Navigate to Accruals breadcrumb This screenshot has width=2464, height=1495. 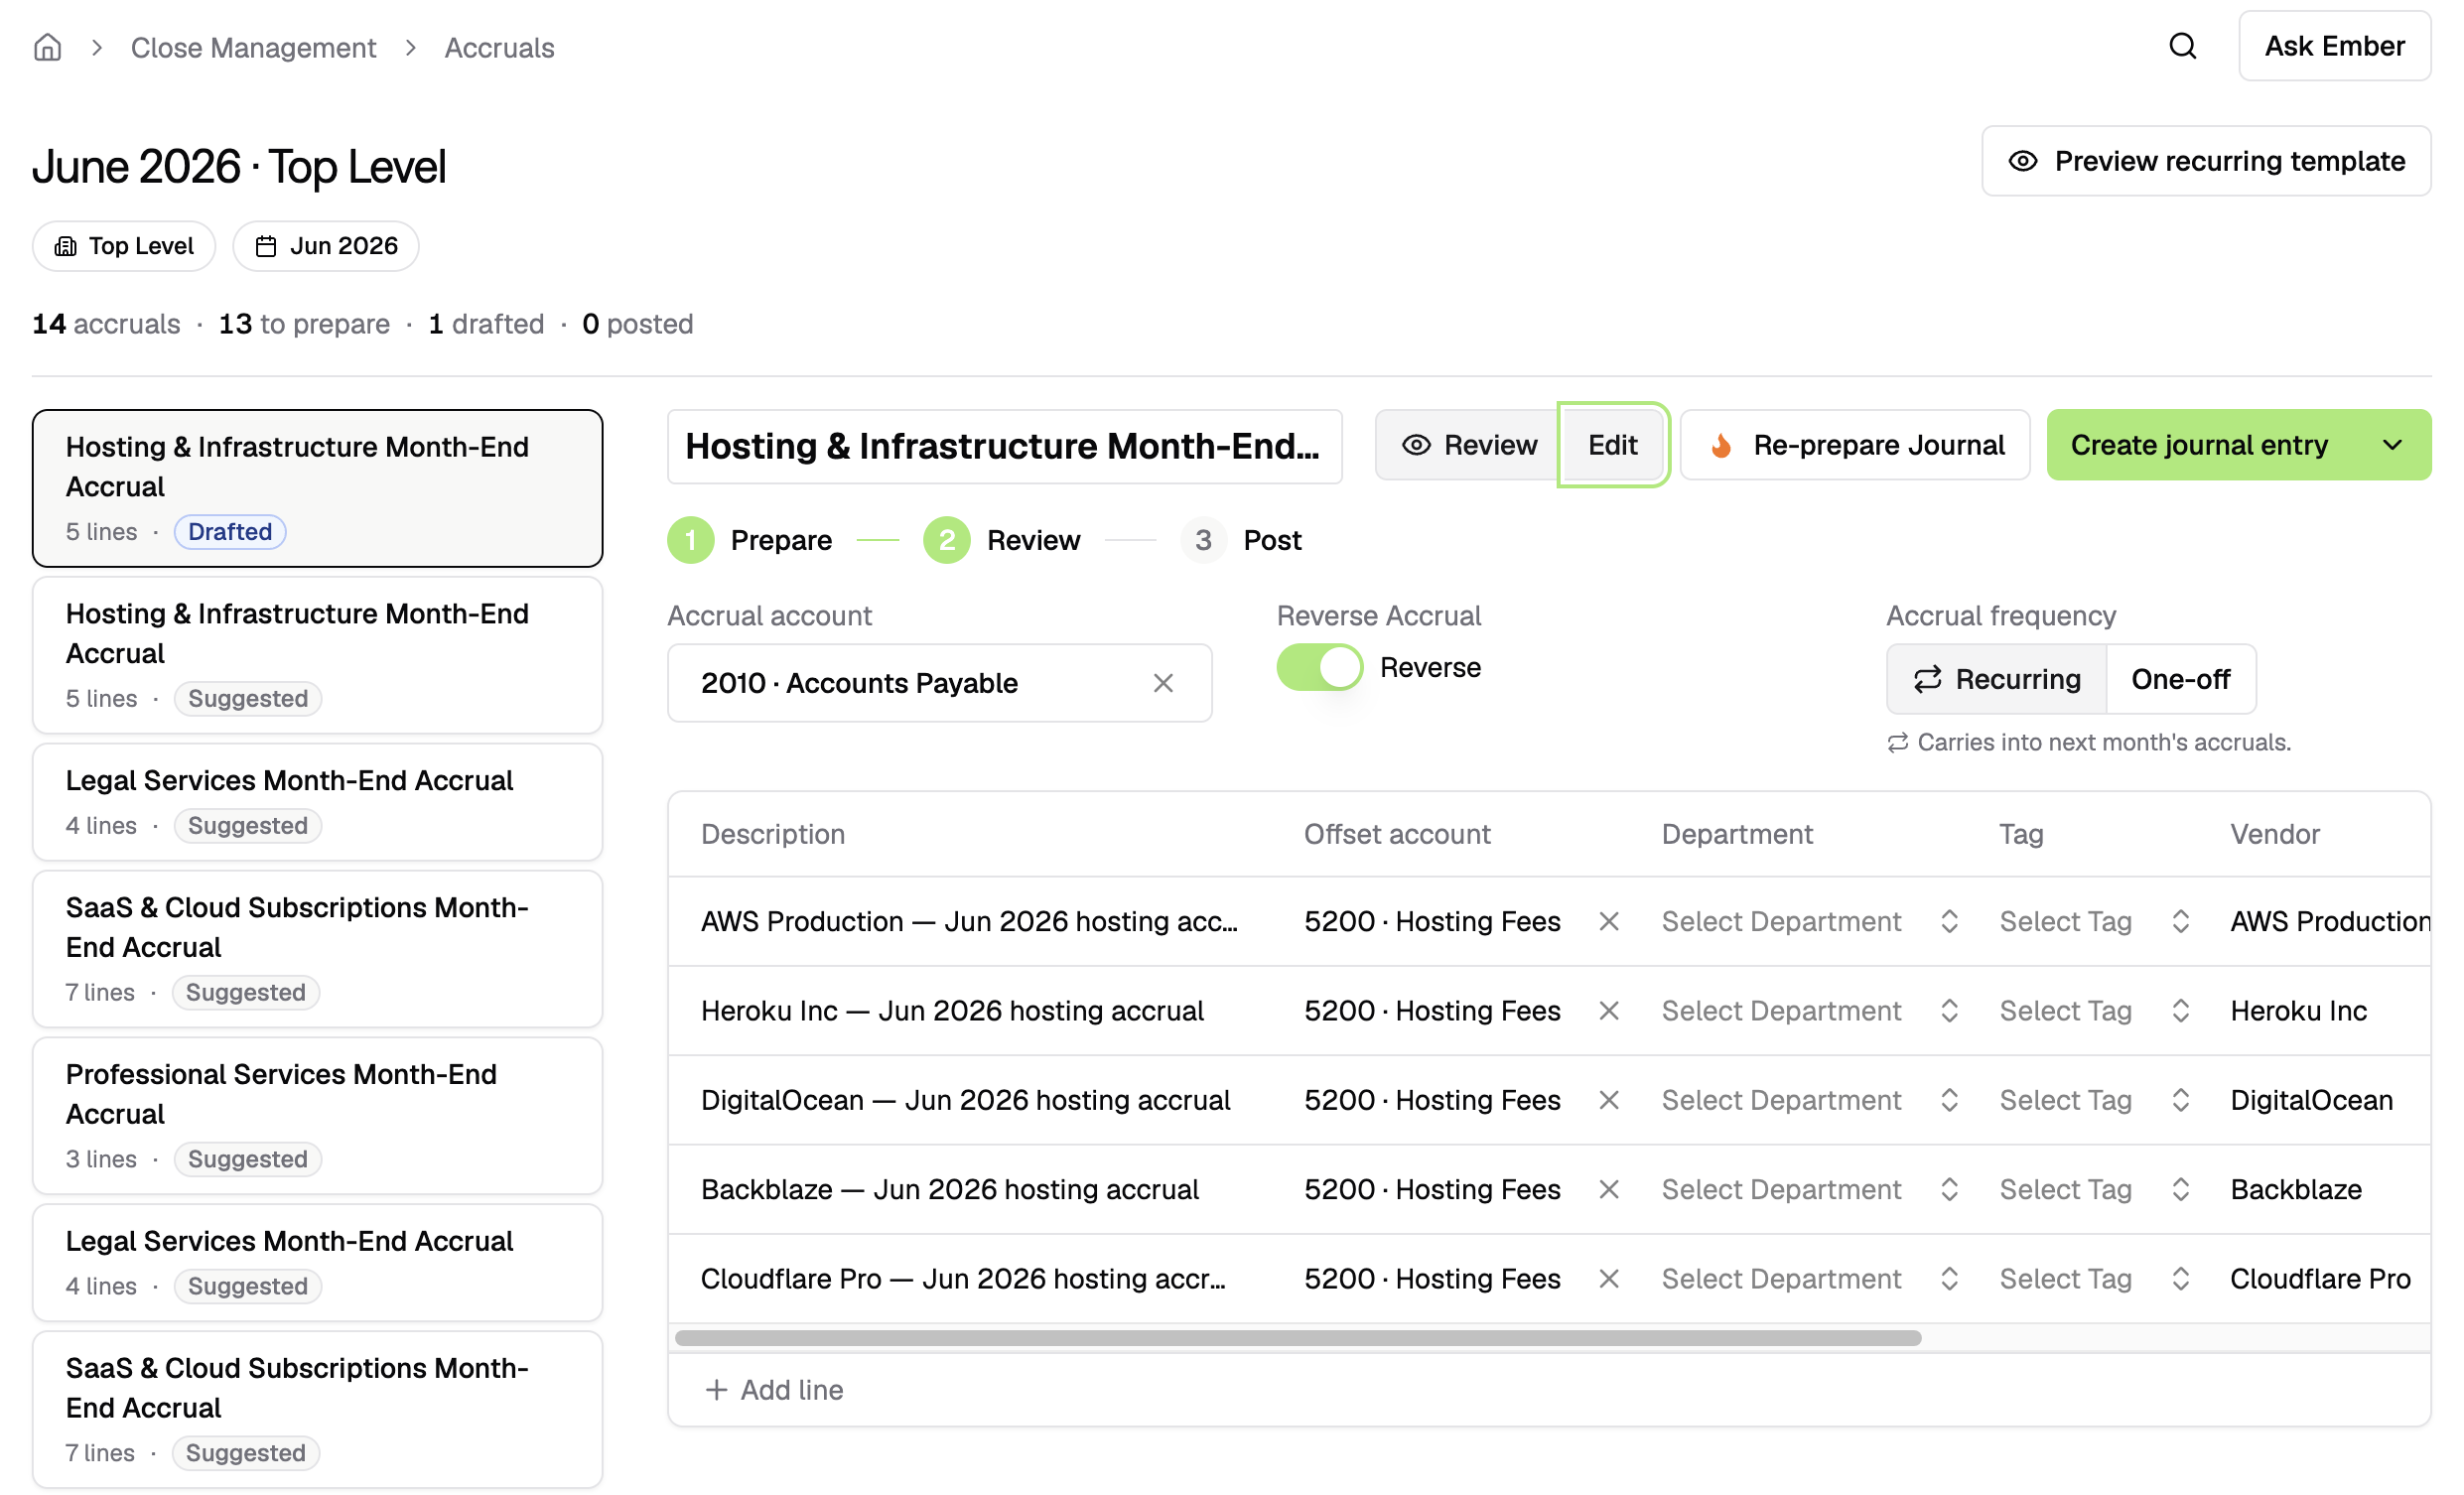click(x=499, y=47)
